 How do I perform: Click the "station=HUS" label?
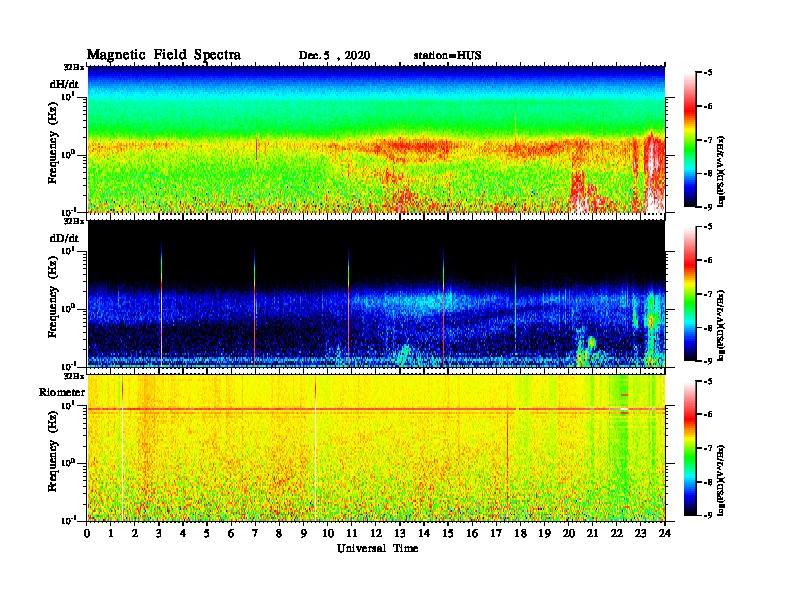tap(447, 56)
